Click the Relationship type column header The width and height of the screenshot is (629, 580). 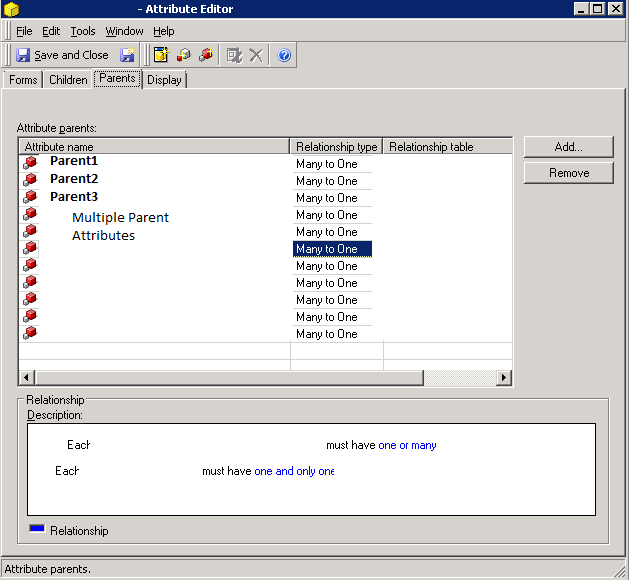click(336, 147)
